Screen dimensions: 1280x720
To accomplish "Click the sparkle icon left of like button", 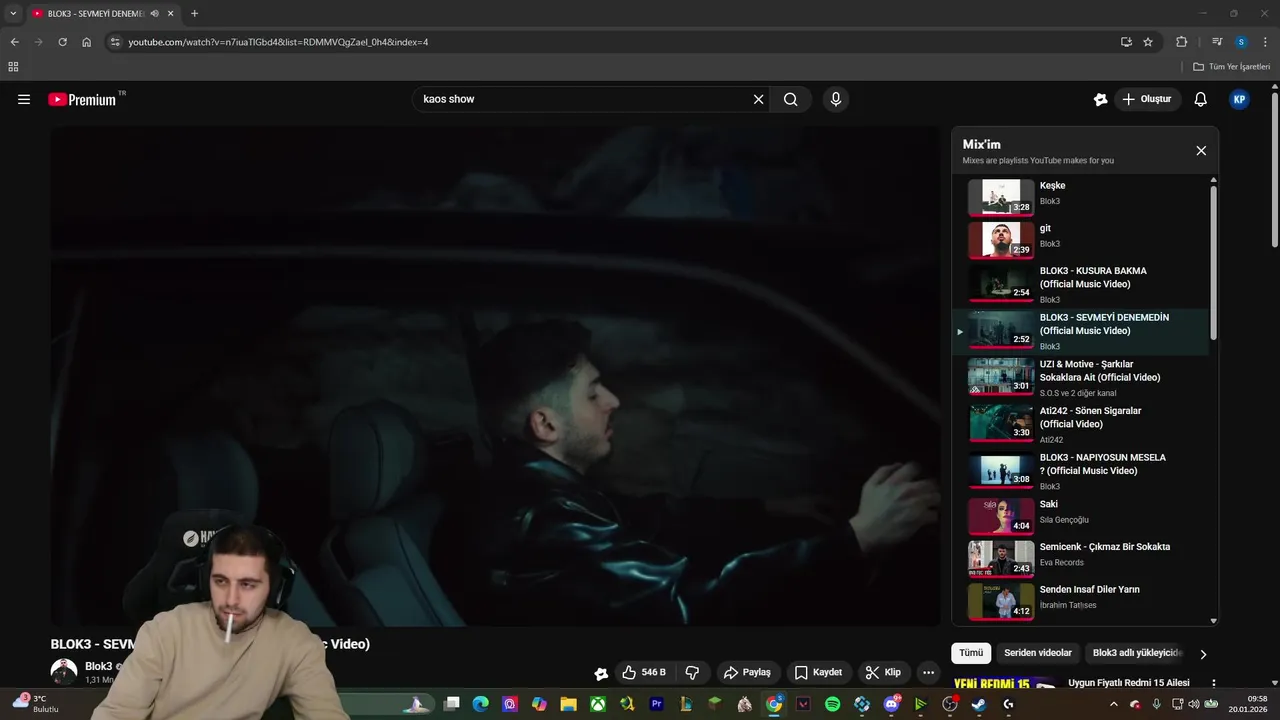I will (x=600, y=673).
